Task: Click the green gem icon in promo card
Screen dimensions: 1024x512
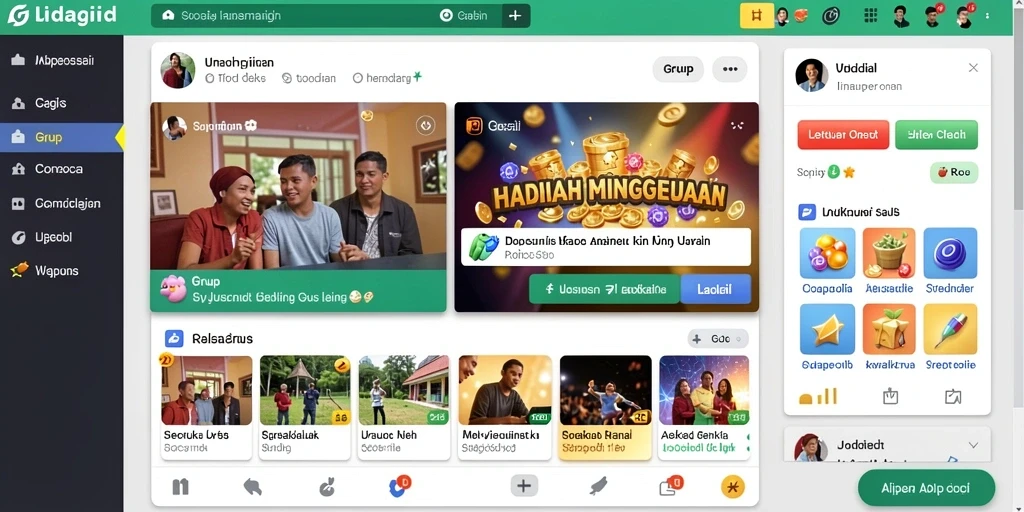Action: point(483,247)
